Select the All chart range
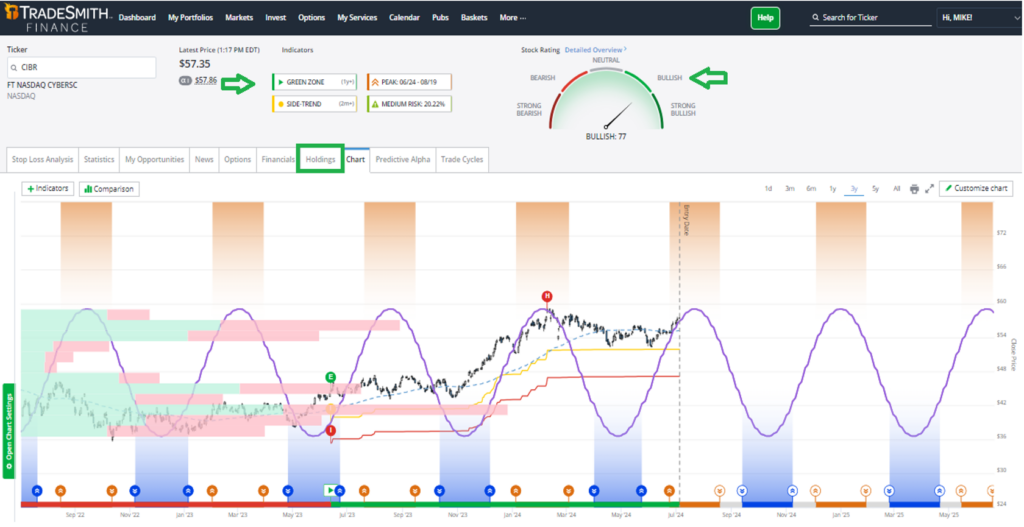Viewport: 1024px width, 527px height. click(x=897, y=189)
